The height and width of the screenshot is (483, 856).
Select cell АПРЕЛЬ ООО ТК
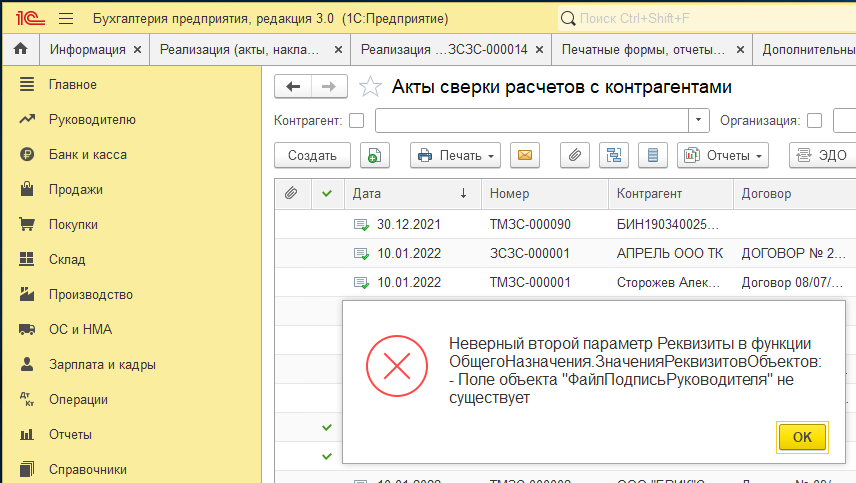pyautogui.click(x=670, y=253)
